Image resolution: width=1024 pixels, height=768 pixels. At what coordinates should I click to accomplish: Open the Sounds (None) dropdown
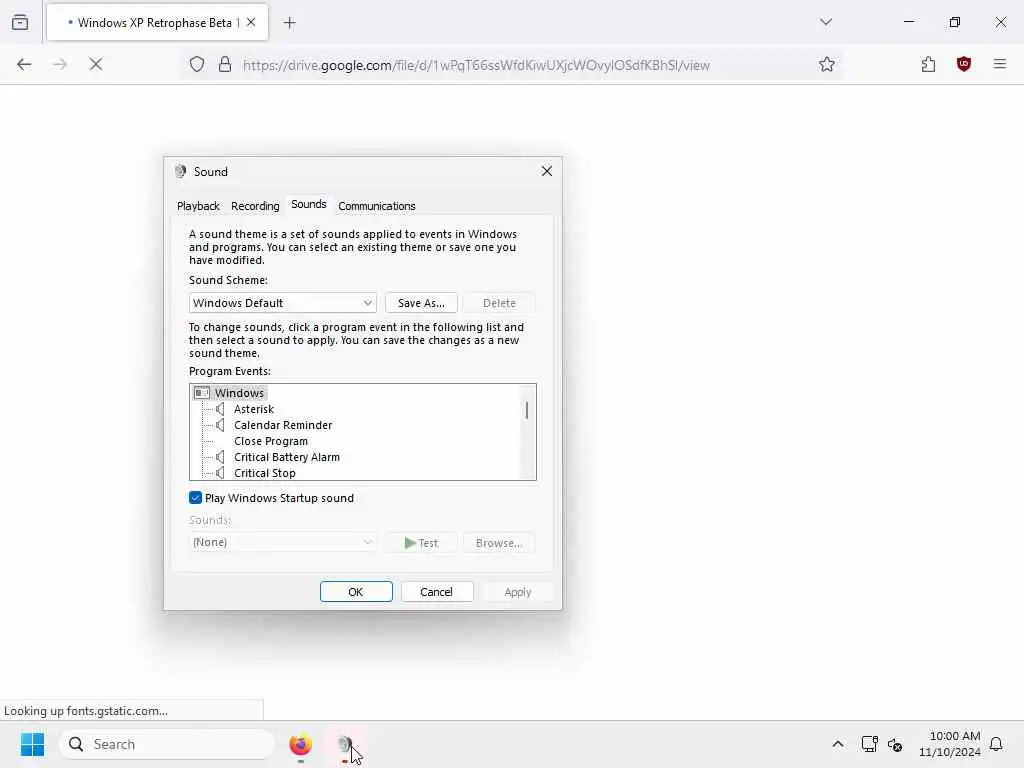point(282,542)
